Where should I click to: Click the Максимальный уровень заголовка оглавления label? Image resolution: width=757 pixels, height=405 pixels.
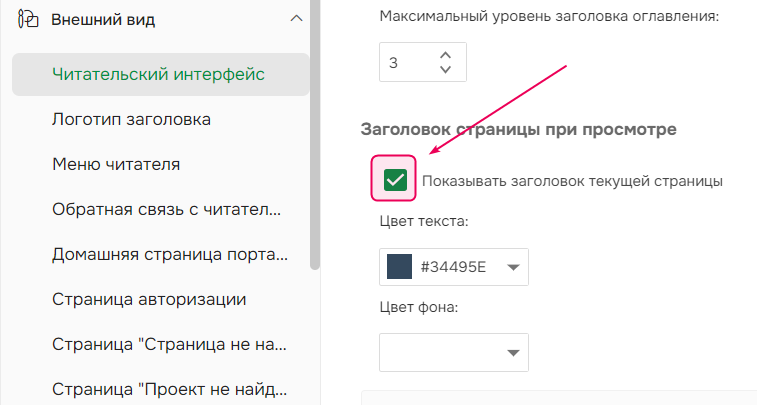(549, 16)
